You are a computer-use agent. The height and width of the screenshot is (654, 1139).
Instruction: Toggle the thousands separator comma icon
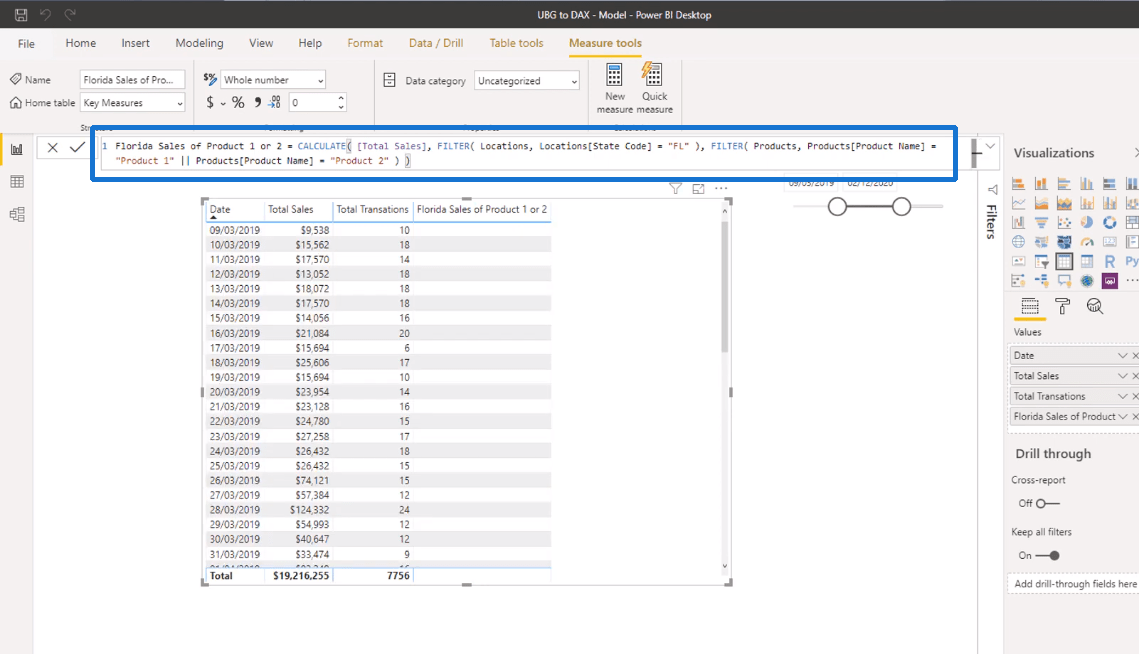coord(257,102)
